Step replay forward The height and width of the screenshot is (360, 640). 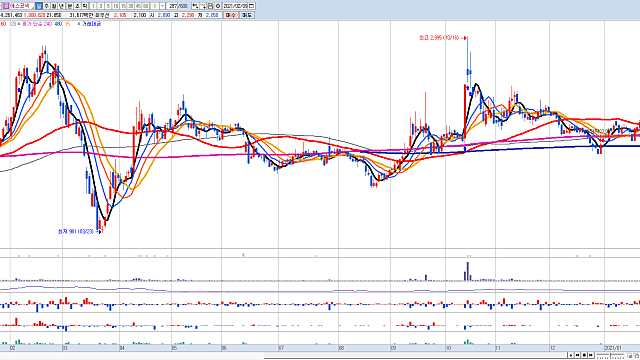tap(591, 356)
